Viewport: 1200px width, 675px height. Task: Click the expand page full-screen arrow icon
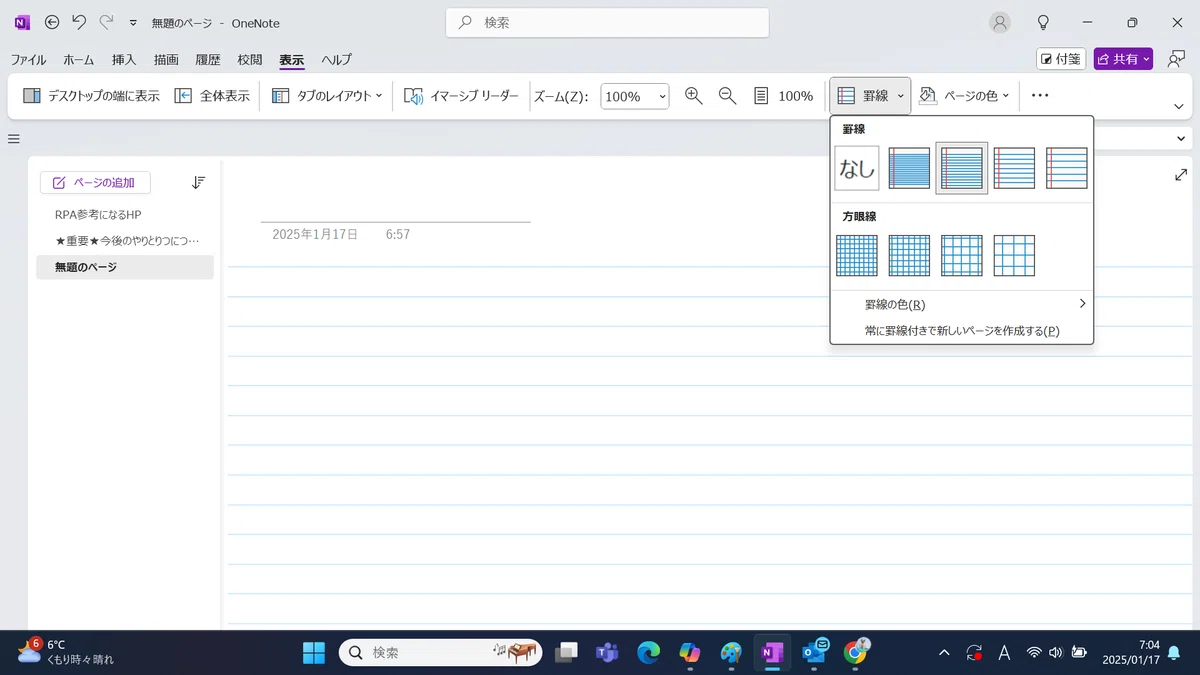click(x=1180, y=175)
